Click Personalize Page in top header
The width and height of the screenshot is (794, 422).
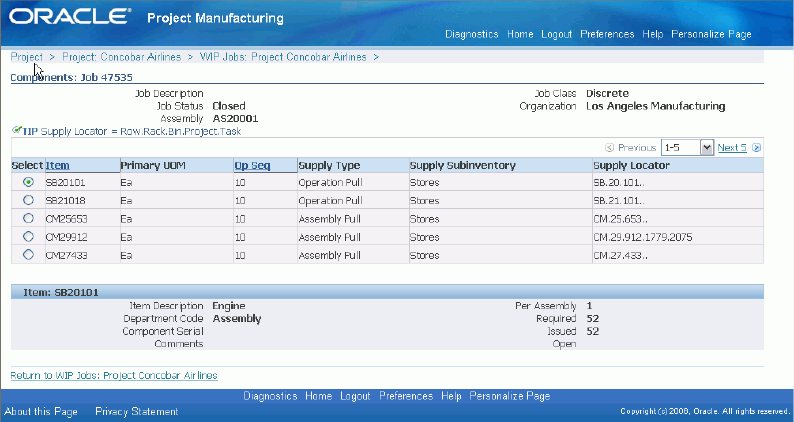click(711, 34)
